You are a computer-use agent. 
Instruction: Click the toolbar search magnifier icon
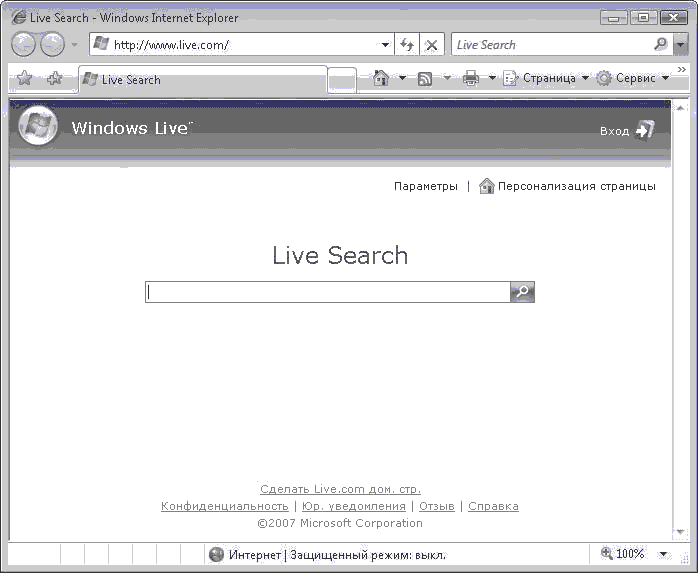coord(661,44)
